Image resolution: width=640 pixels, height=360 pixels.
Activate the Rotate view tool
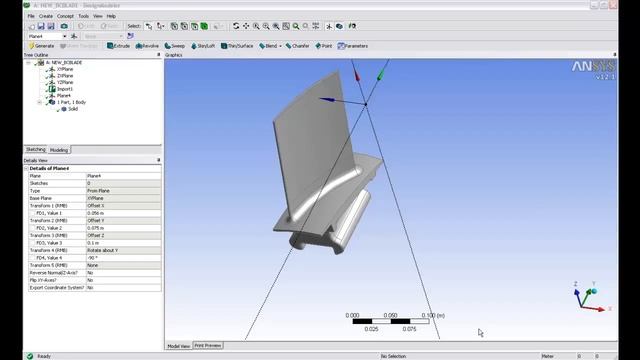[236, 26]
